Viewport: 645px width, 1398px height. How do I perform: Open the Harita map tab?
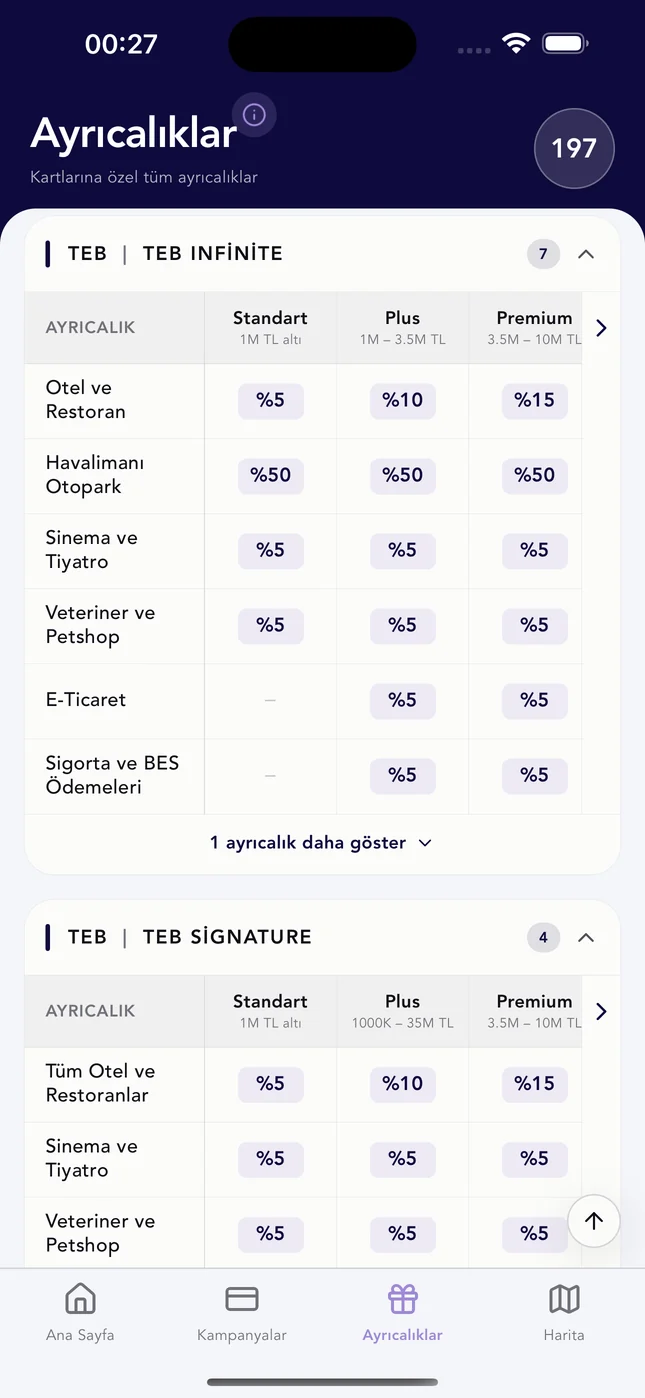tap(564, 1313)
